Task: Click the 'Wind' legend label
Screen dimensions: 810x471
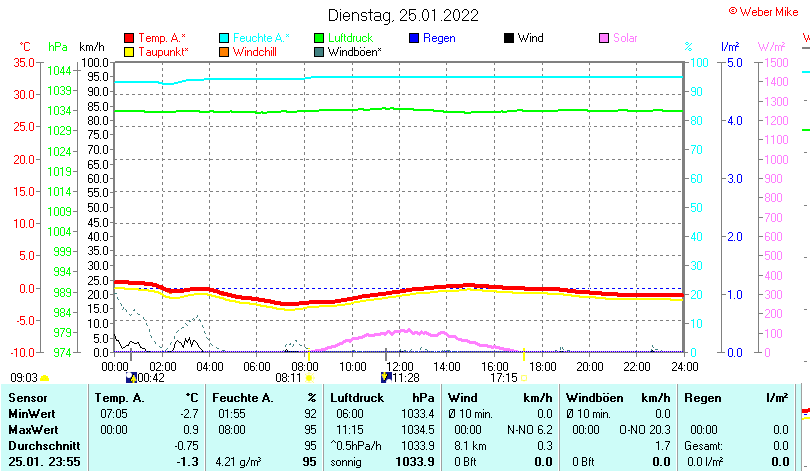Action: [x=531, y=38]
